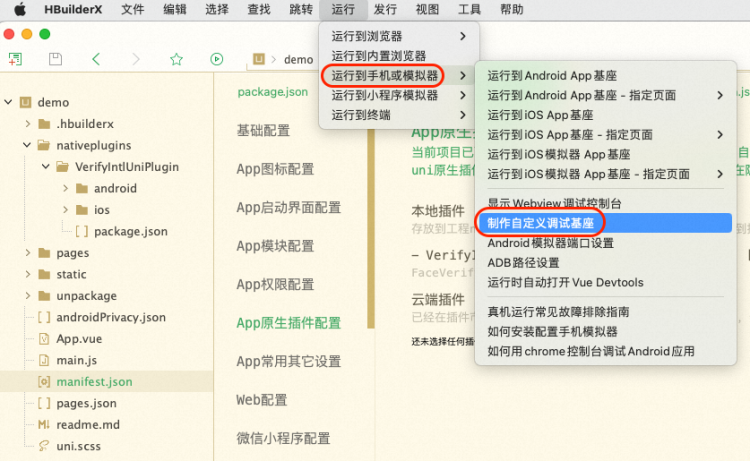Open ADB 路径设置

[605, 263]
